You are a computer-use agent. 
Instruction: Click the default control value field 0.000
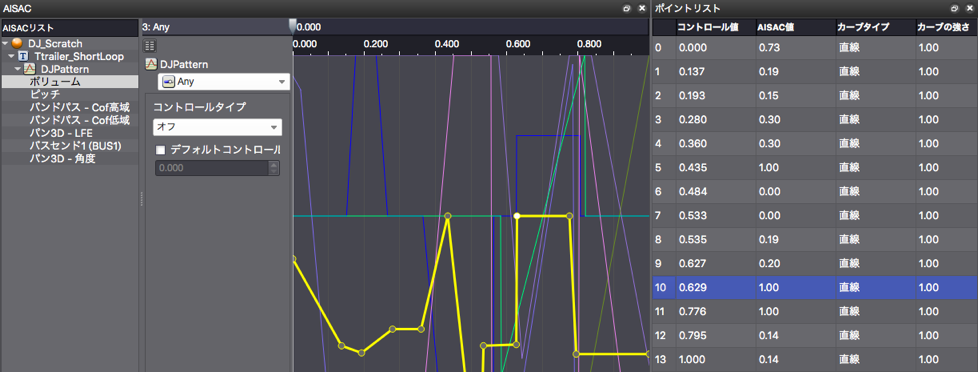pos(211,168)
